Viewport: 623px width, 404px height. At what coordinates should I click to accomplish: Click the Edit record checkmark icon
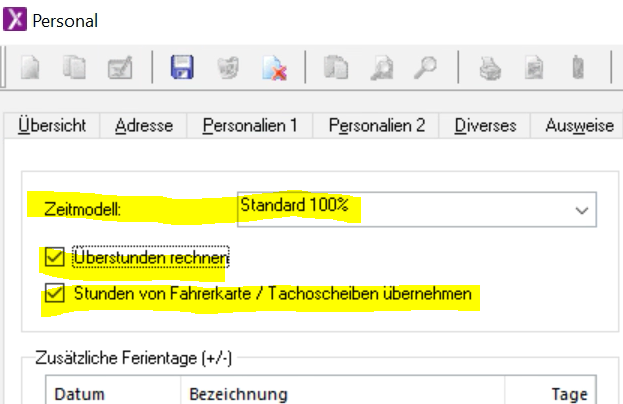tap(120, 68)
